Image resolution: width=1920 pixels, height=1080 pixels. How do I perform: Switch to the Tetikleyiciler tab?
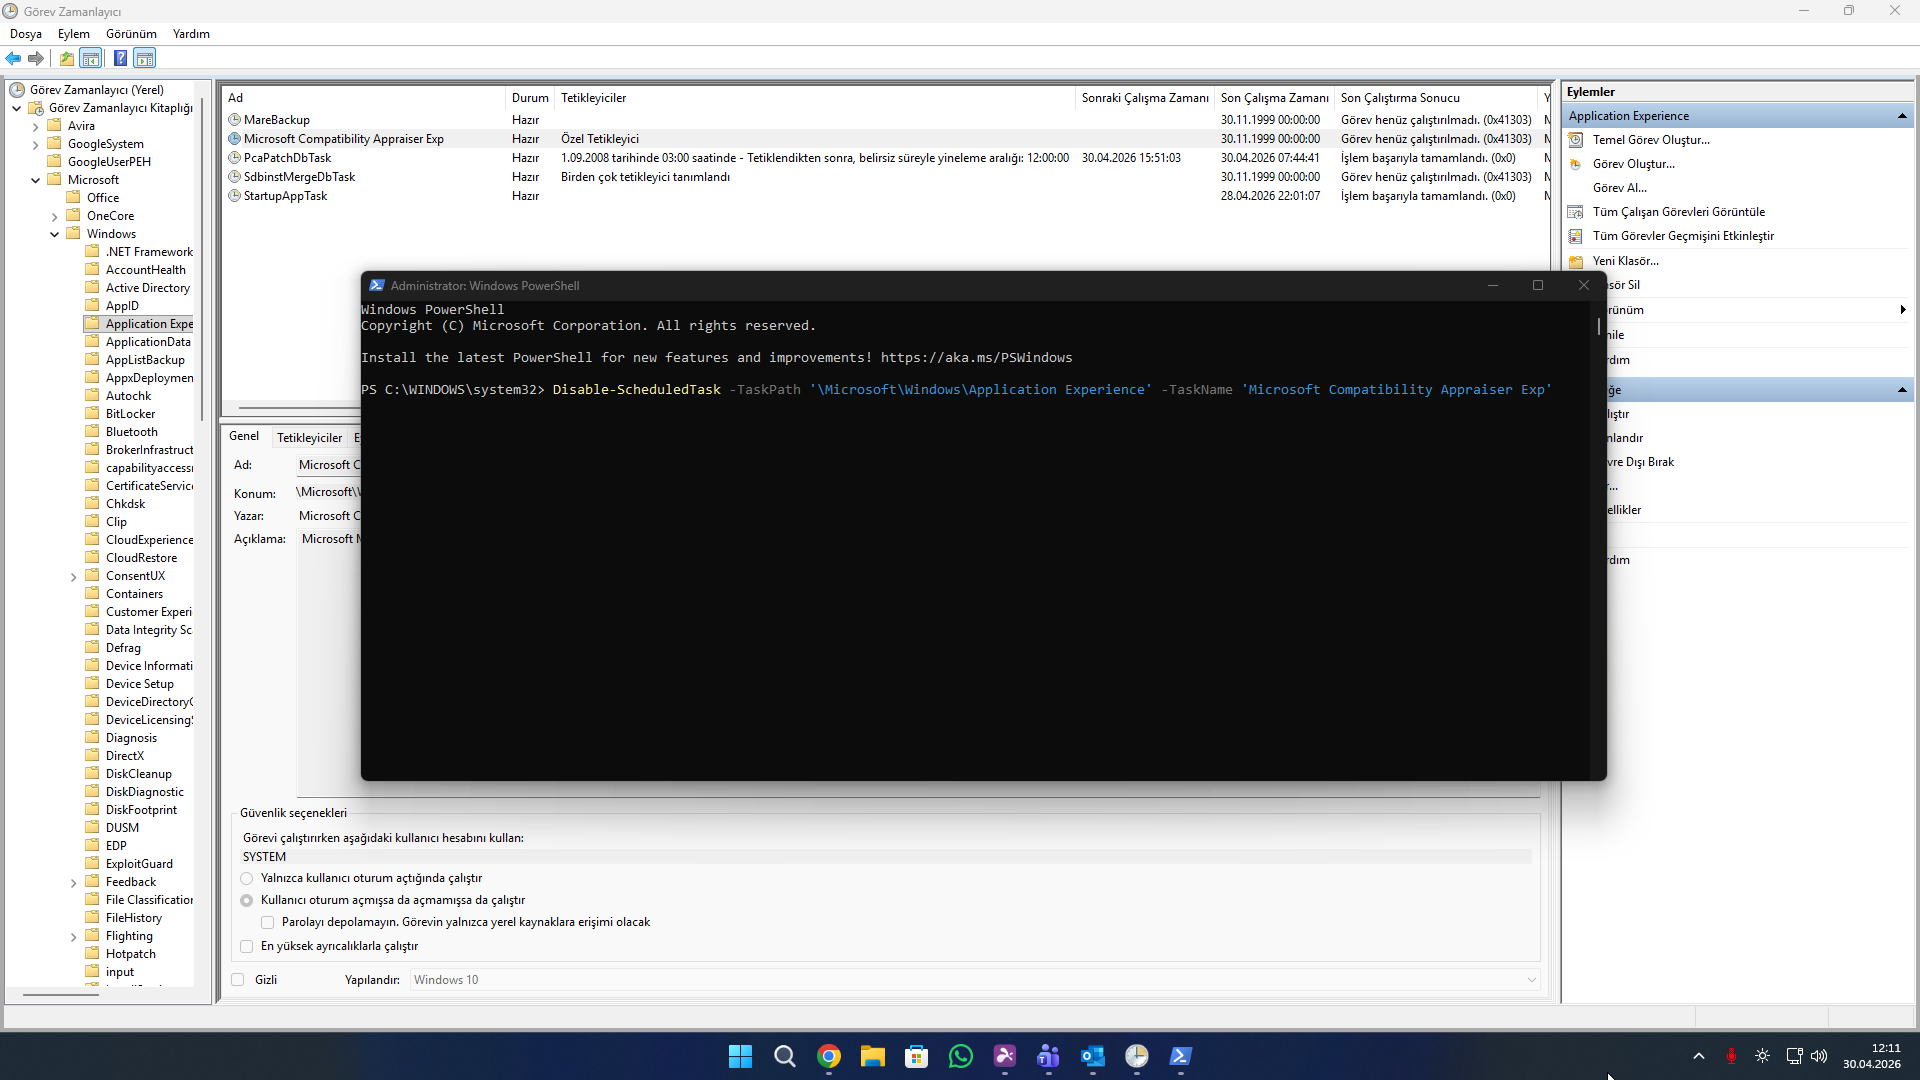309,438
